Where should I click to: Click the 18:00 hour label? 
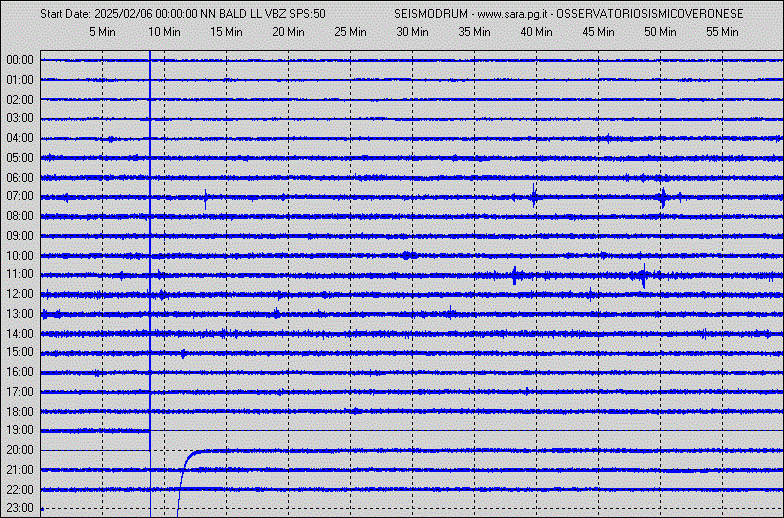coord(20,412)
